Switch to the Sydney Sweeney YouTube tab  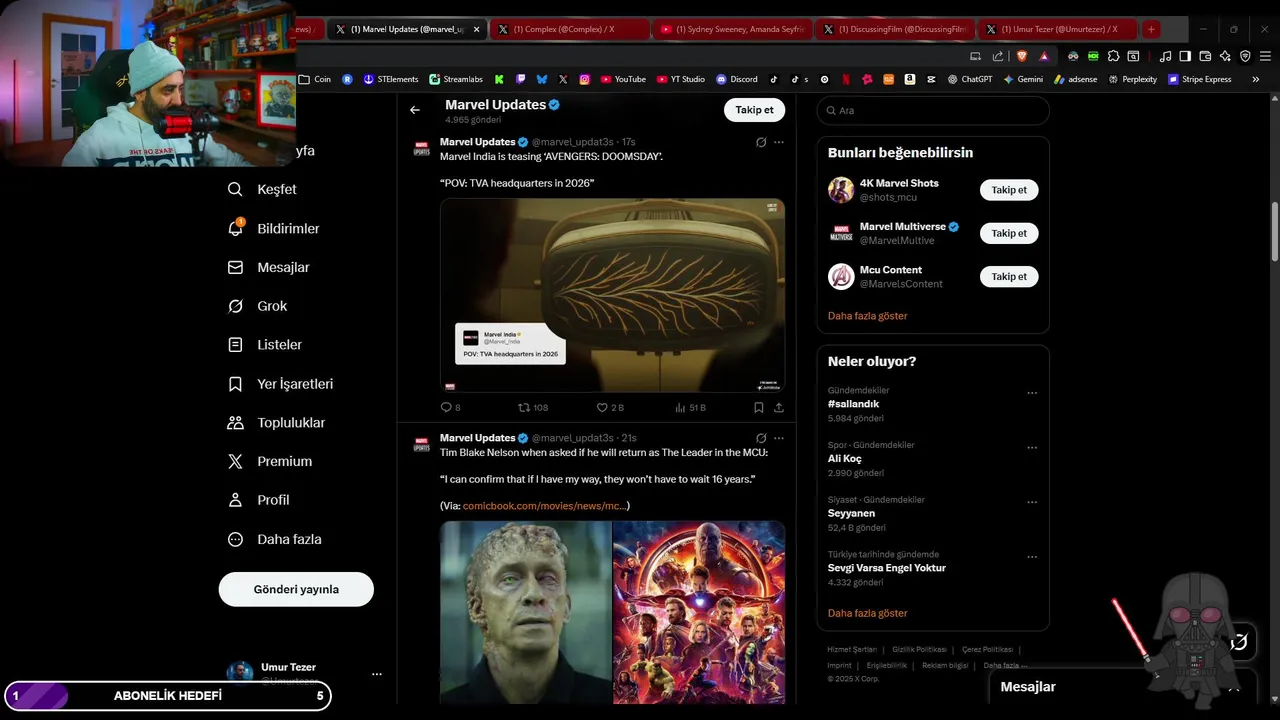(733, 30)
